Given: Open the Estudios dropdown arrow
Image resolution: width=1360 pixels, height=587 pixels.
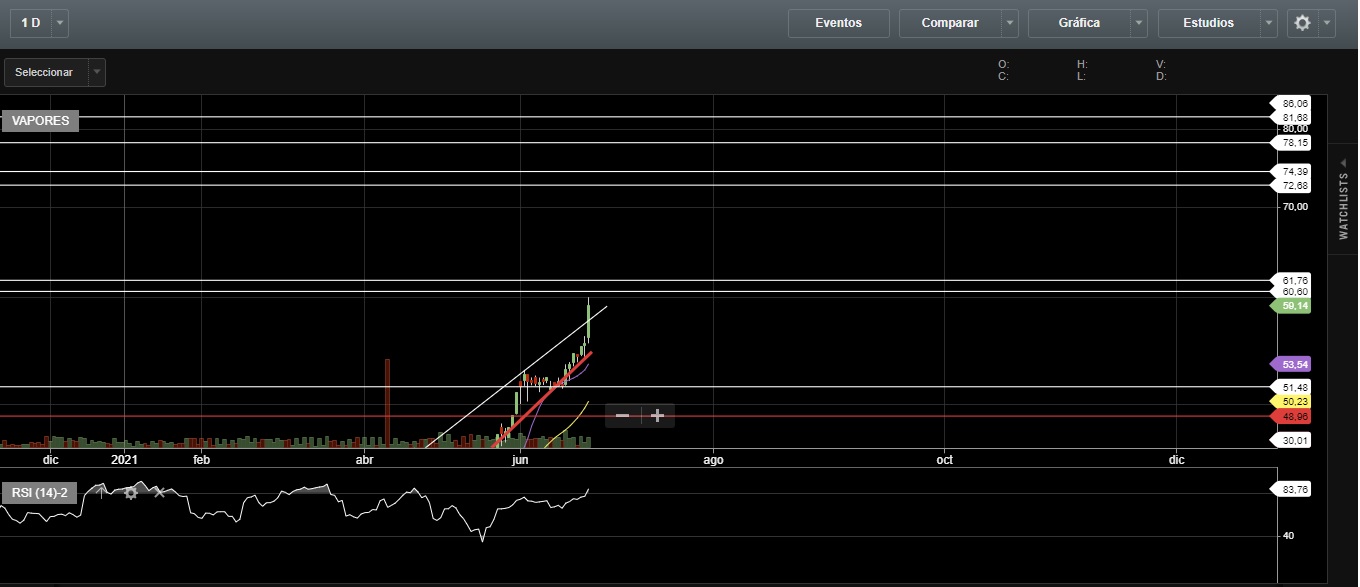Looking at the screenshot, I should tap(1269, 23).
